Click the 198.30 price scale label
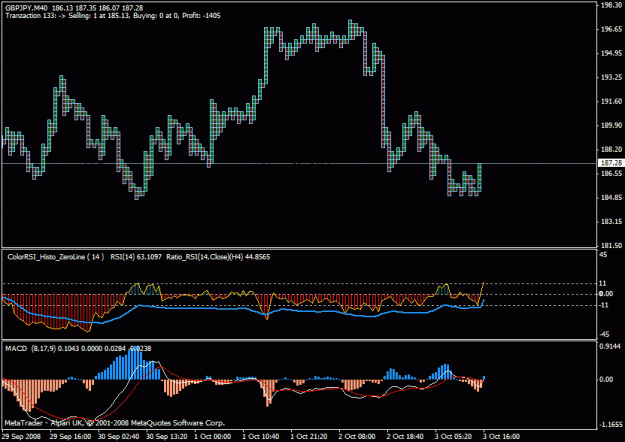 tap(611, 5)
